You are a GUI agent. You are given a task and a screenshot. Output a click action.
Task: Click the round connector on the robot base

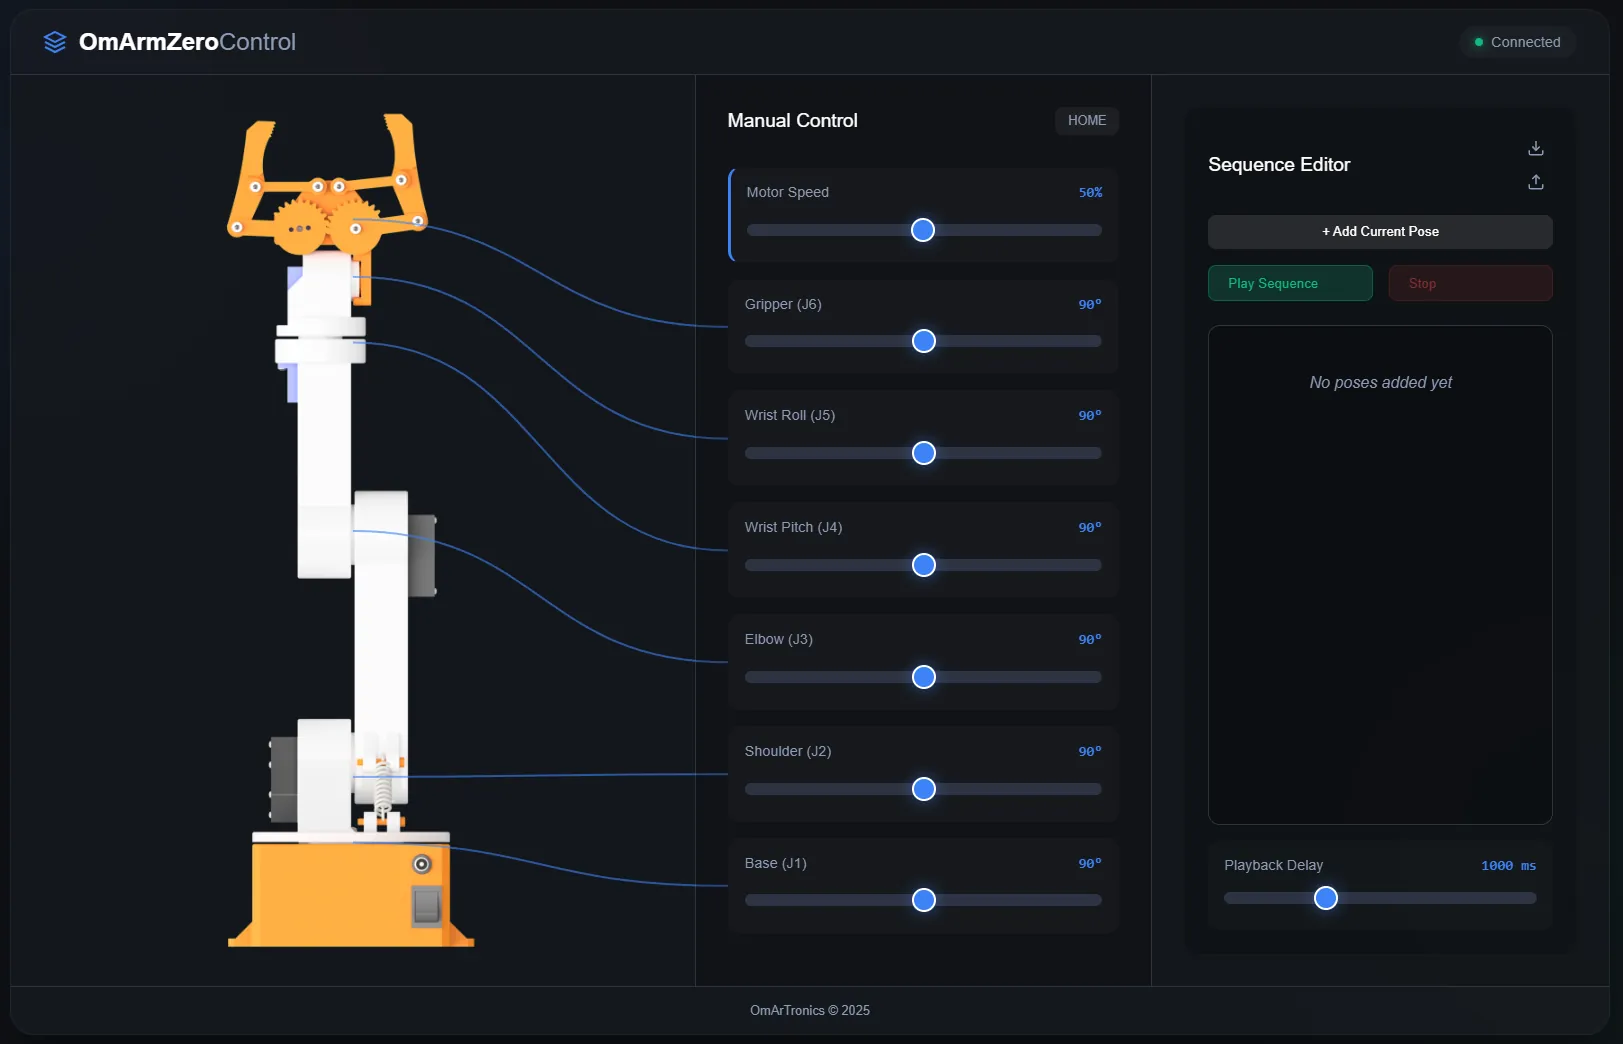tap(422, 864)
